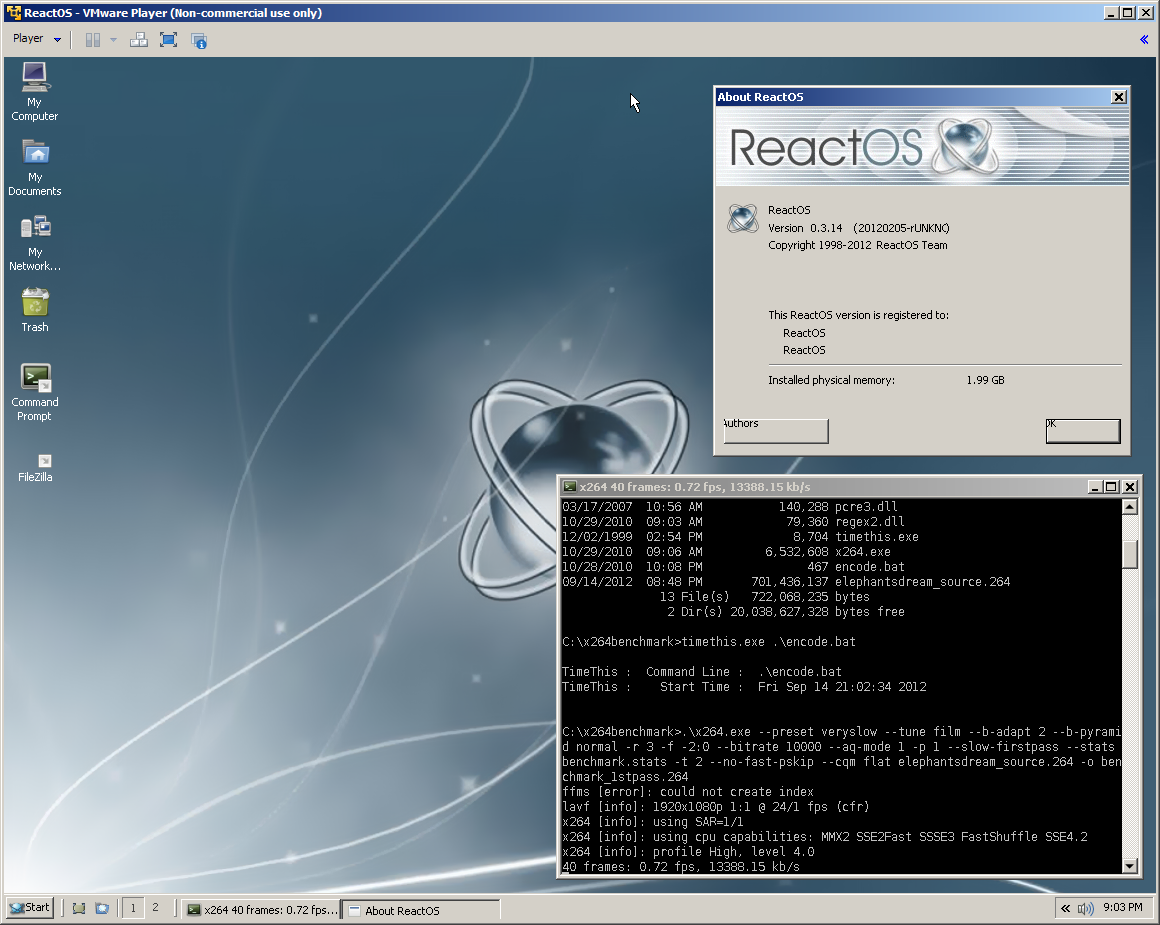Viewport: 1160px width, 925px height.
Task: Switch to virtual desktop 2
Action: 155,908
